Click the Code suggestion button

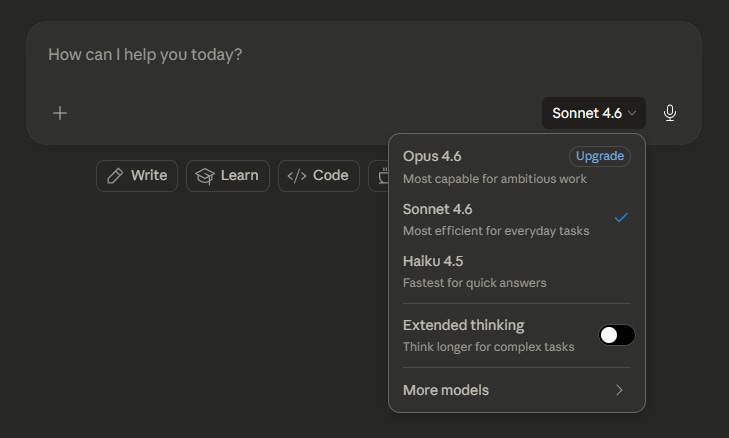tap(319, 176)
